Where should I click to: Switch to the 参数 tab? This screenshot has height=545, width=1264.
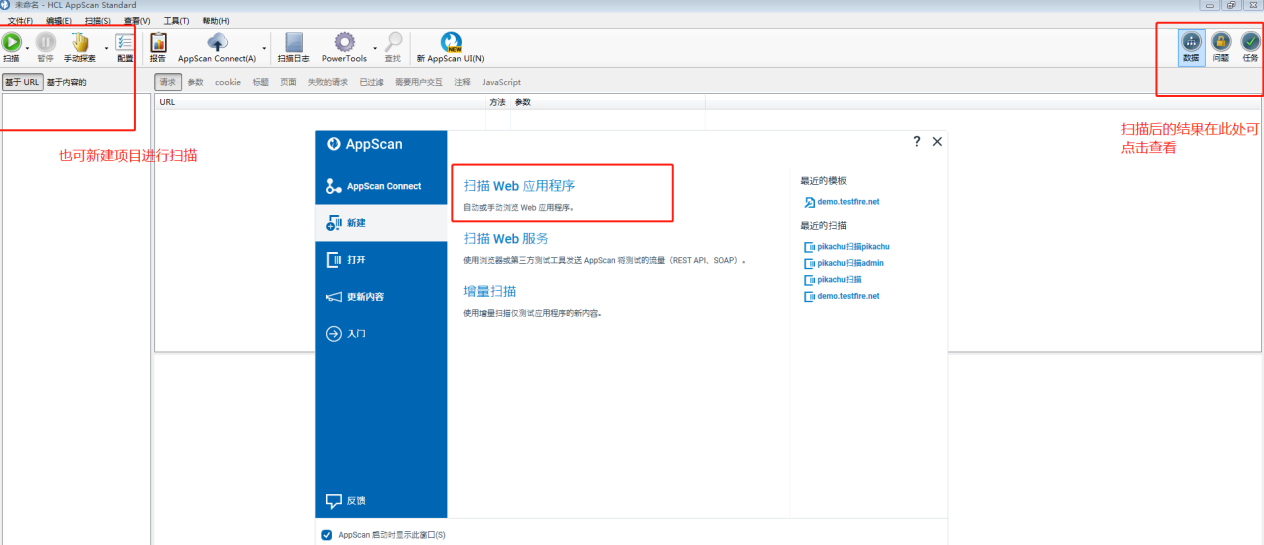[x=195, y=82]
